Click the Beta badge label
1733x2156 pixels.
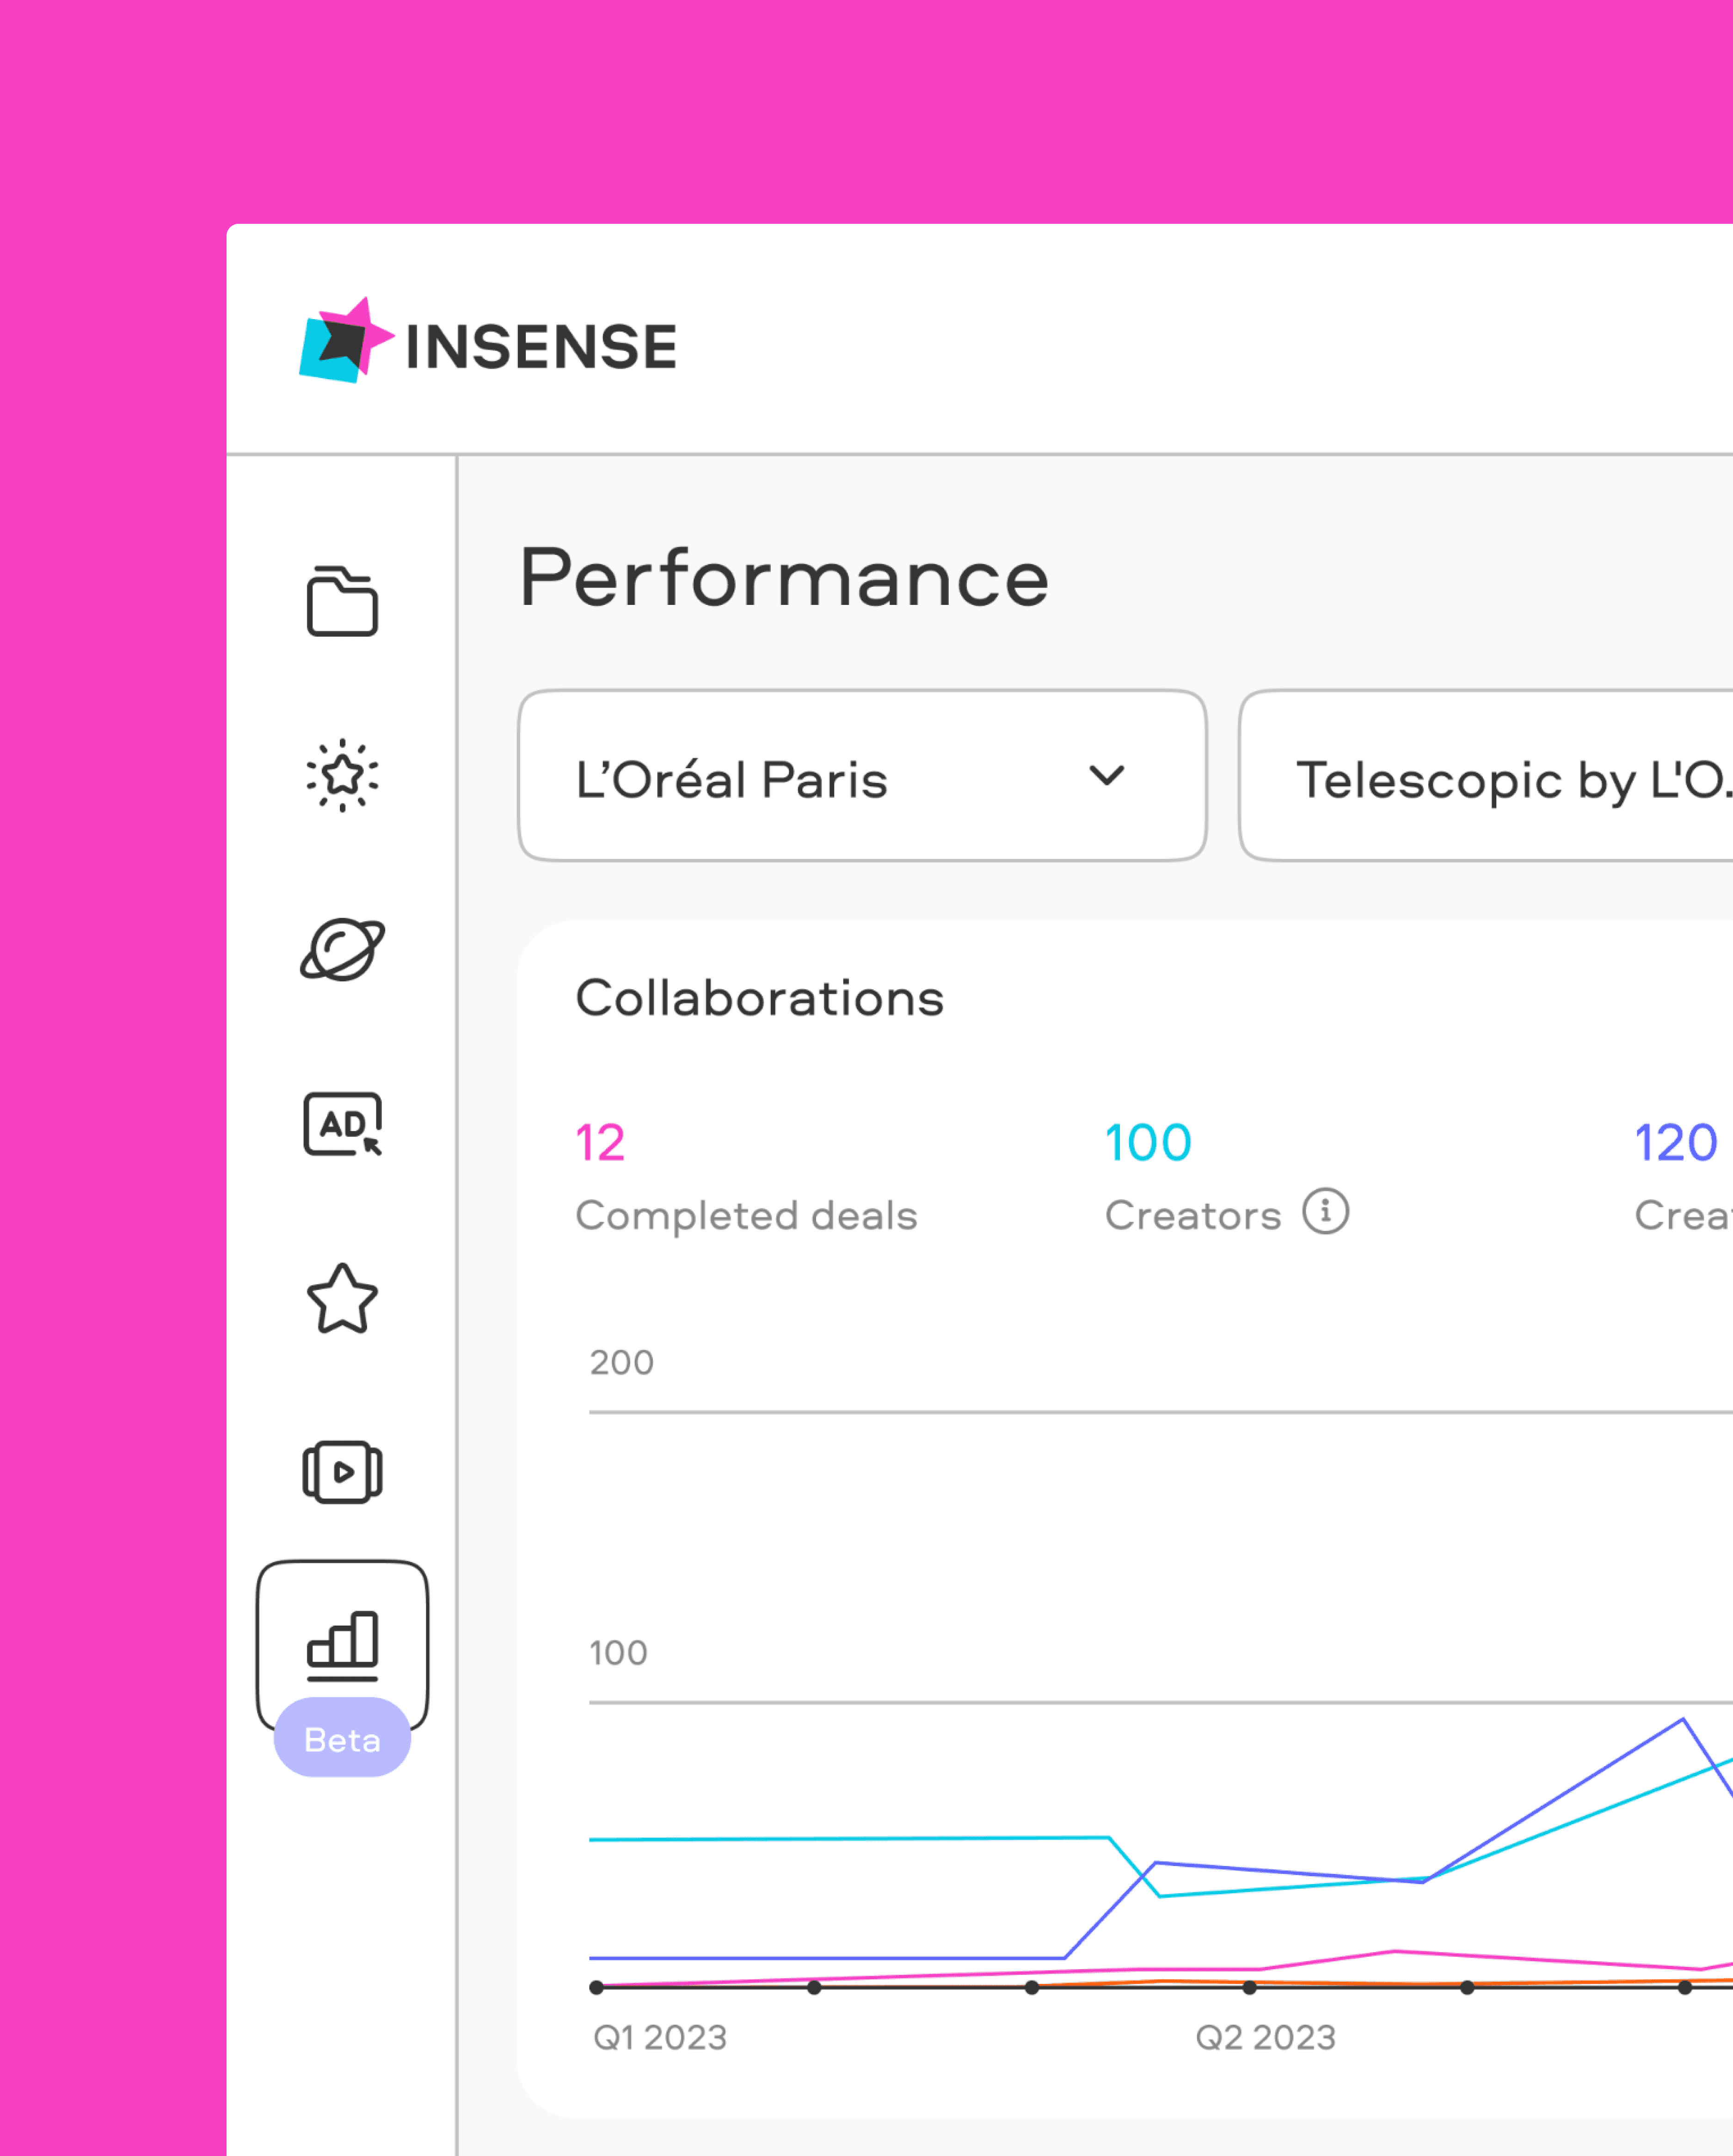pyautogui.click(x=342, y=1740)
